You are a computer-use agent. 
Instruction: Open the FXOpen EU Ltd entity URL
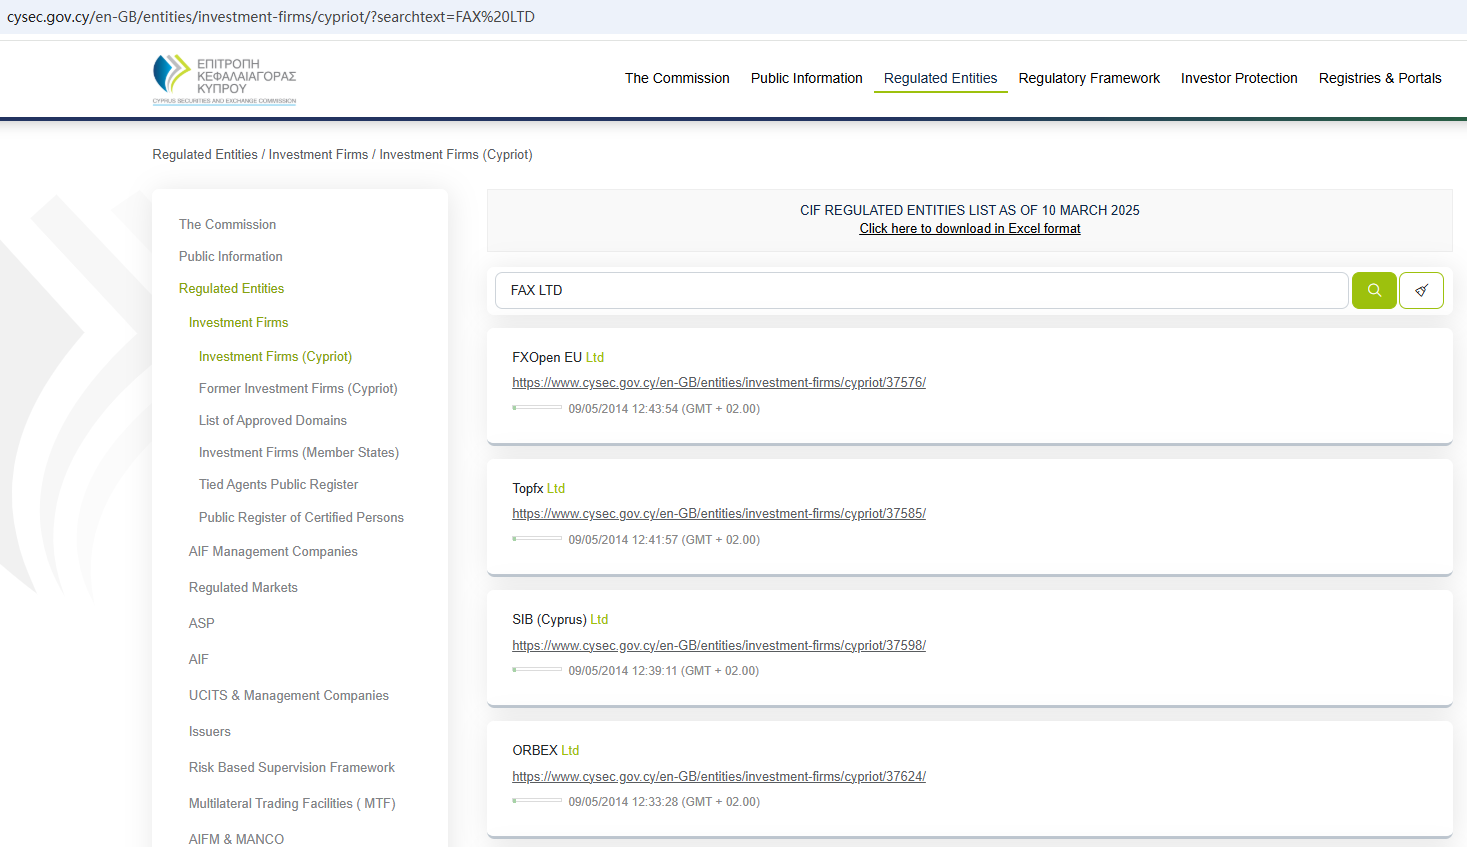tap(718, 383)
